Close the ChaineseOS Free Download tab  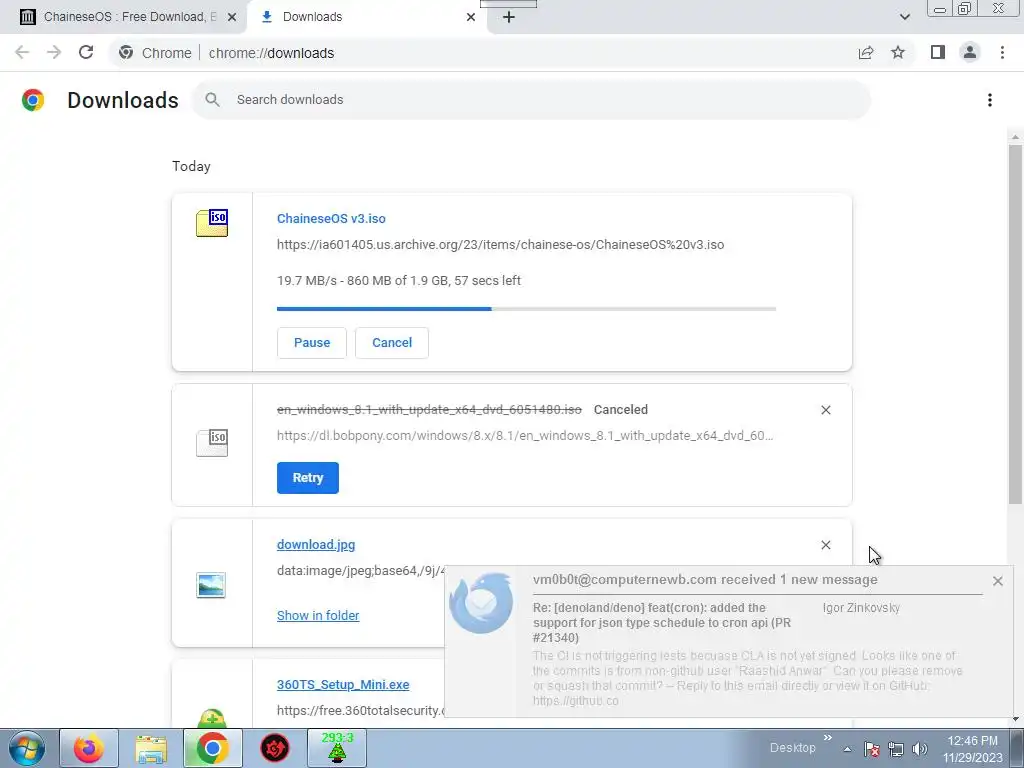click(232, 17)
